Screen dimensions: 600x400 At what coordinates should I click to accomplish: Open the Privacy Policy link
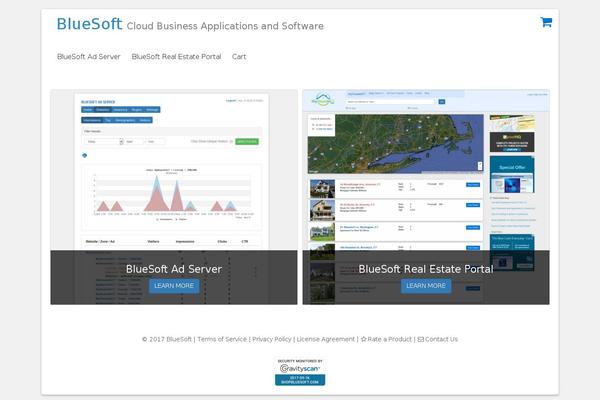[272, 339]
